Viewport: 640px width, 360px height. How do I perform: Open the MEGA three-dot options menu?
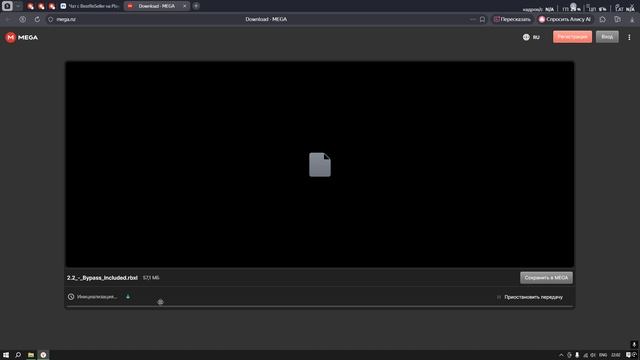629,37
